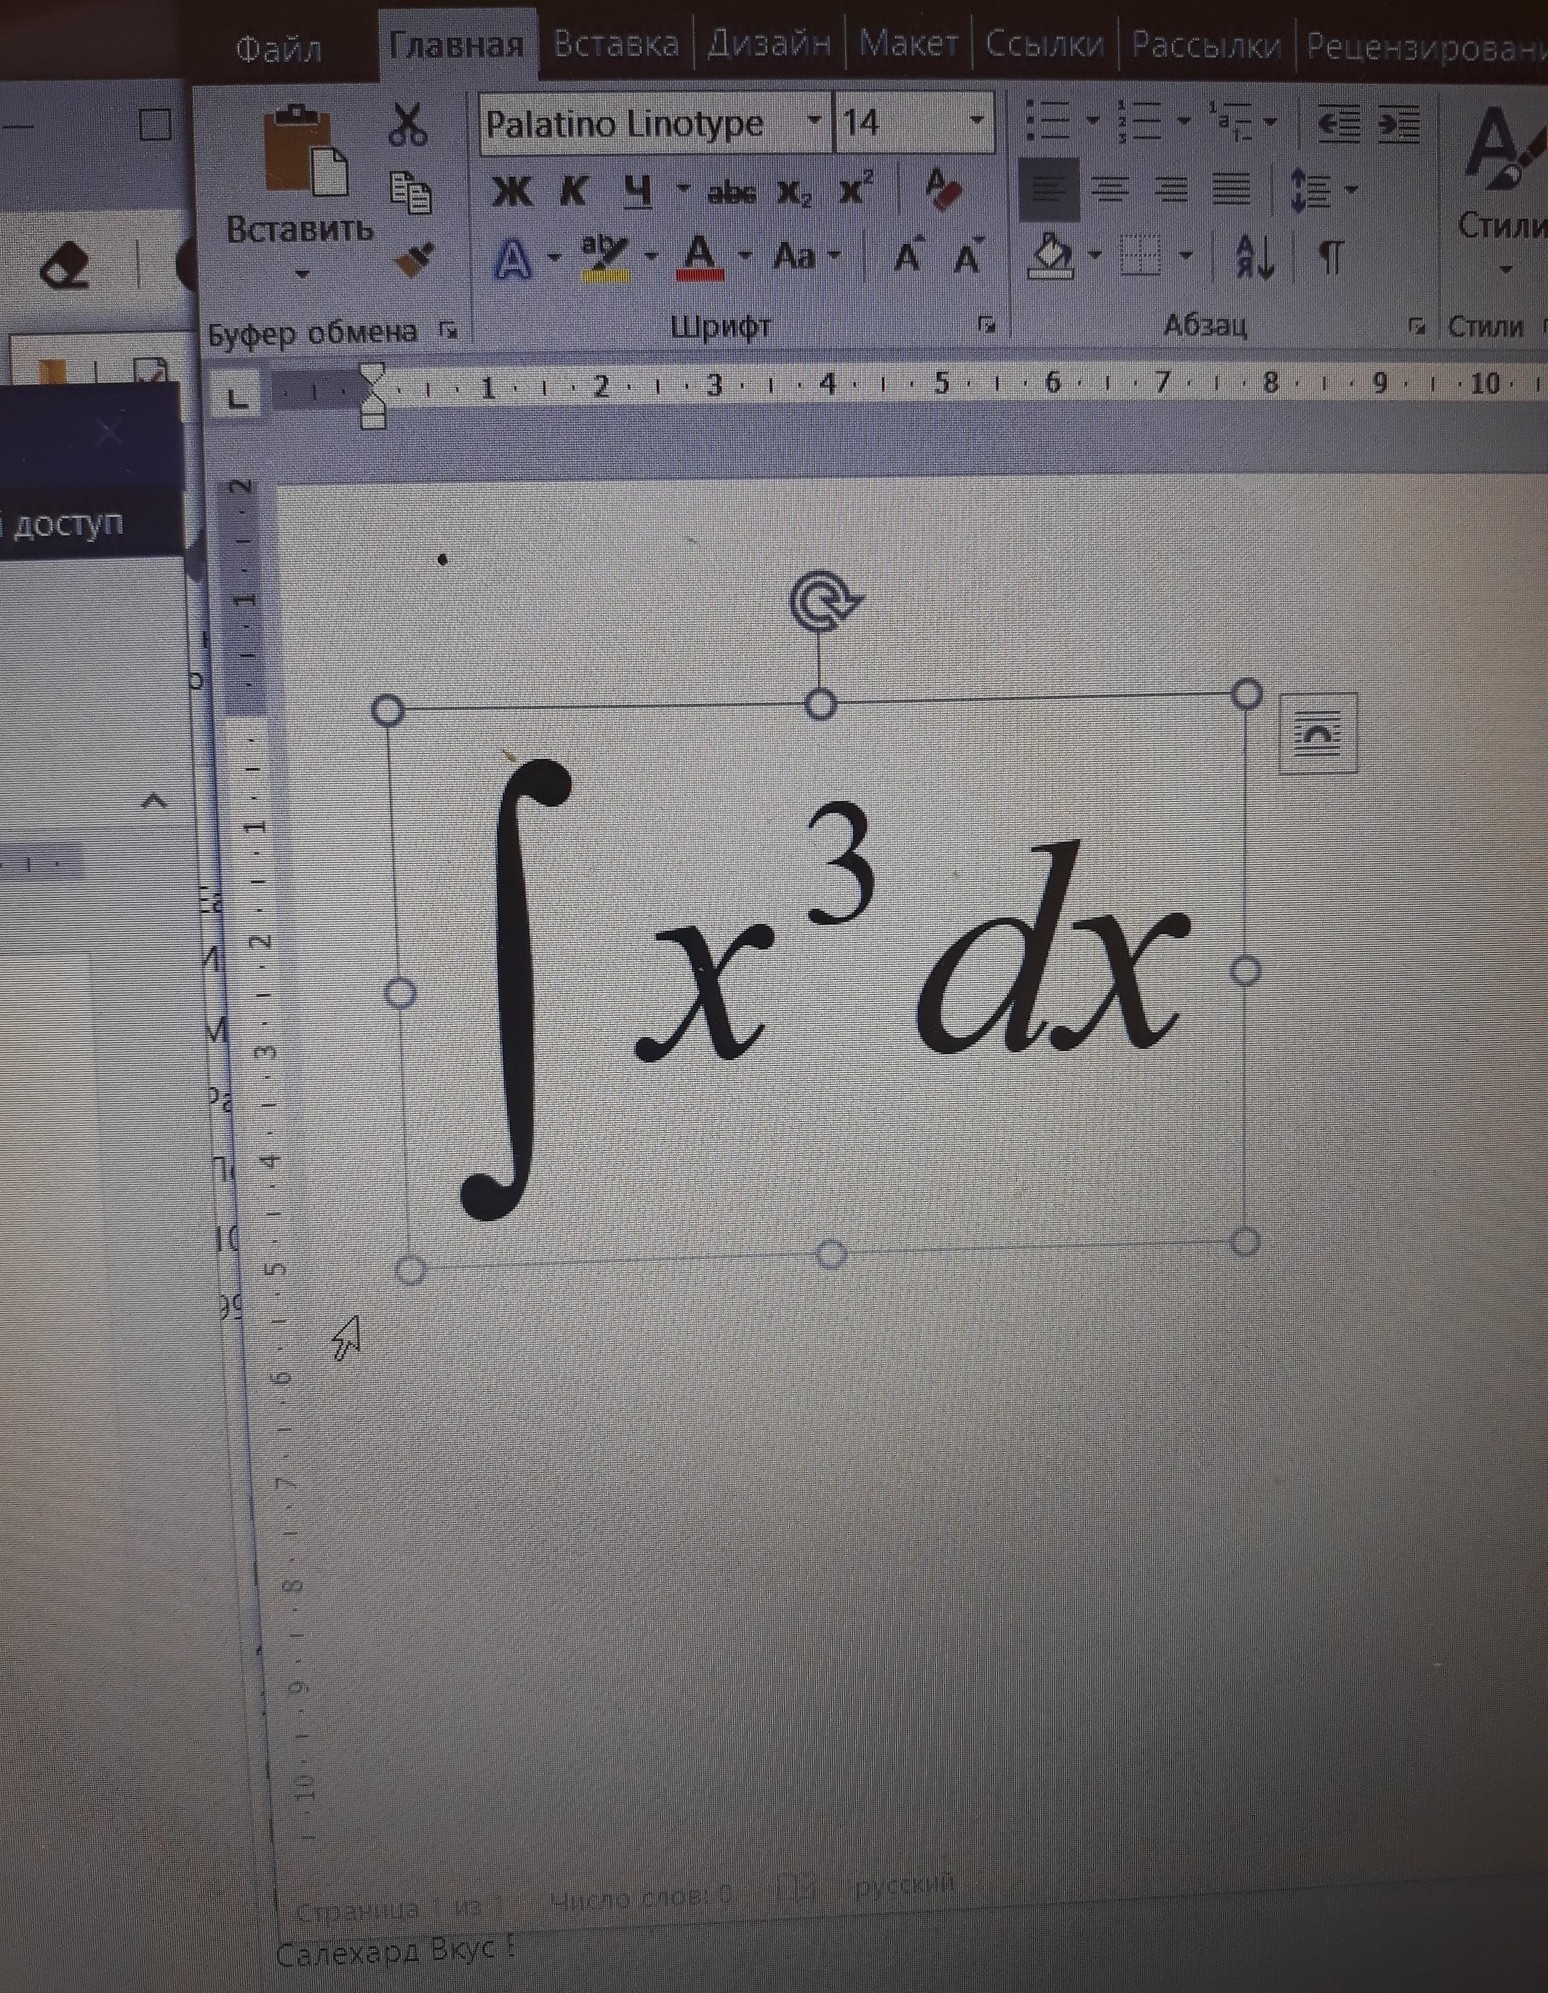Click the Главная tab
1548x1993 pixels.
point(456,45)
